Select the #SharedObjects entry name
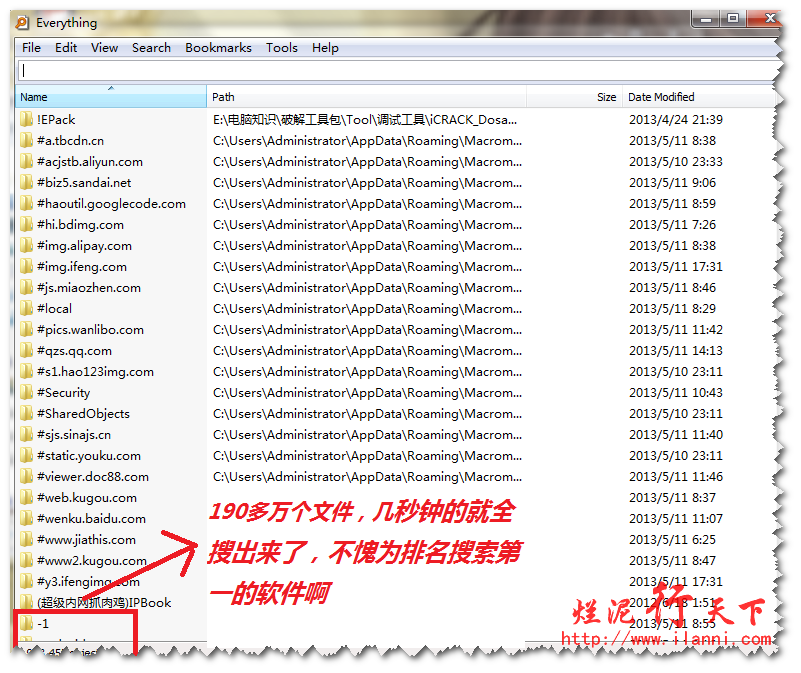 [83, 414]
